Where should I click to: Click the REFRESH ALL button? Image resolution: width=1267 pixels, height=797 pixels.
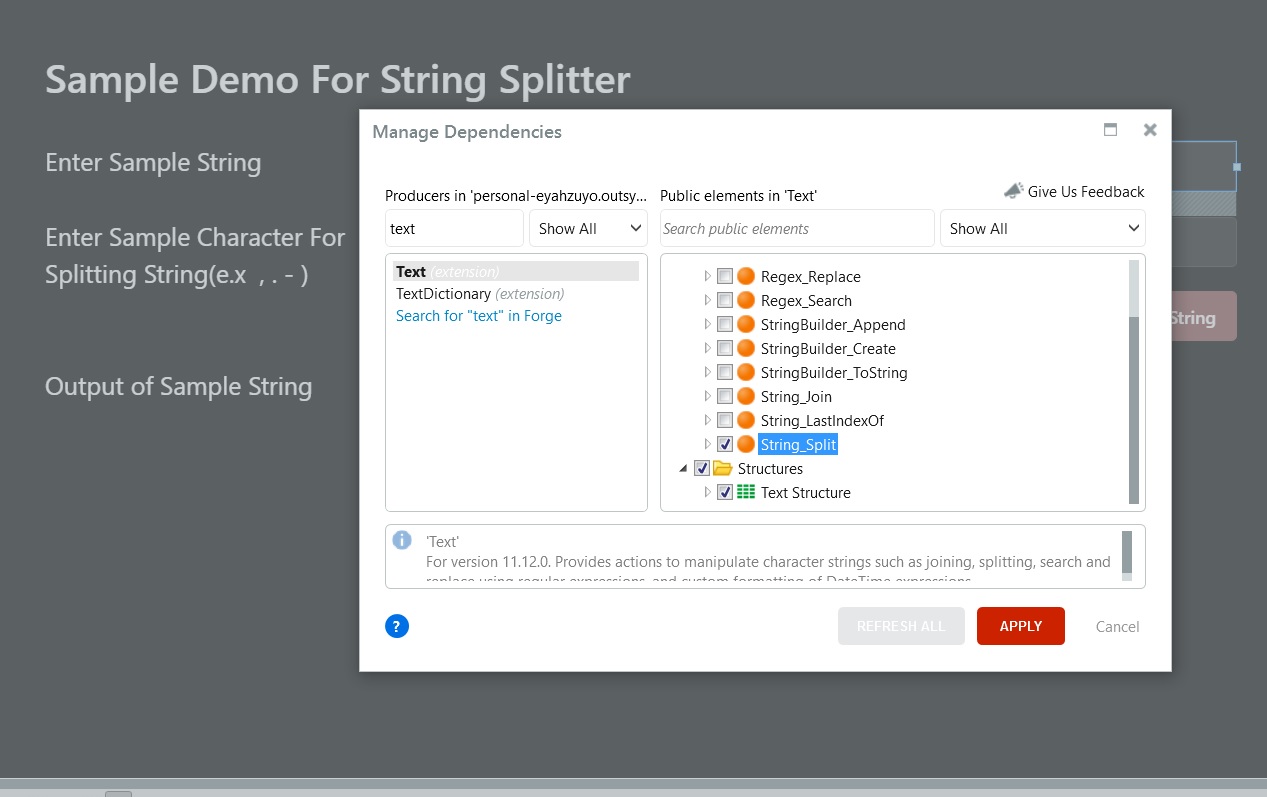click(x=901, y=626)
